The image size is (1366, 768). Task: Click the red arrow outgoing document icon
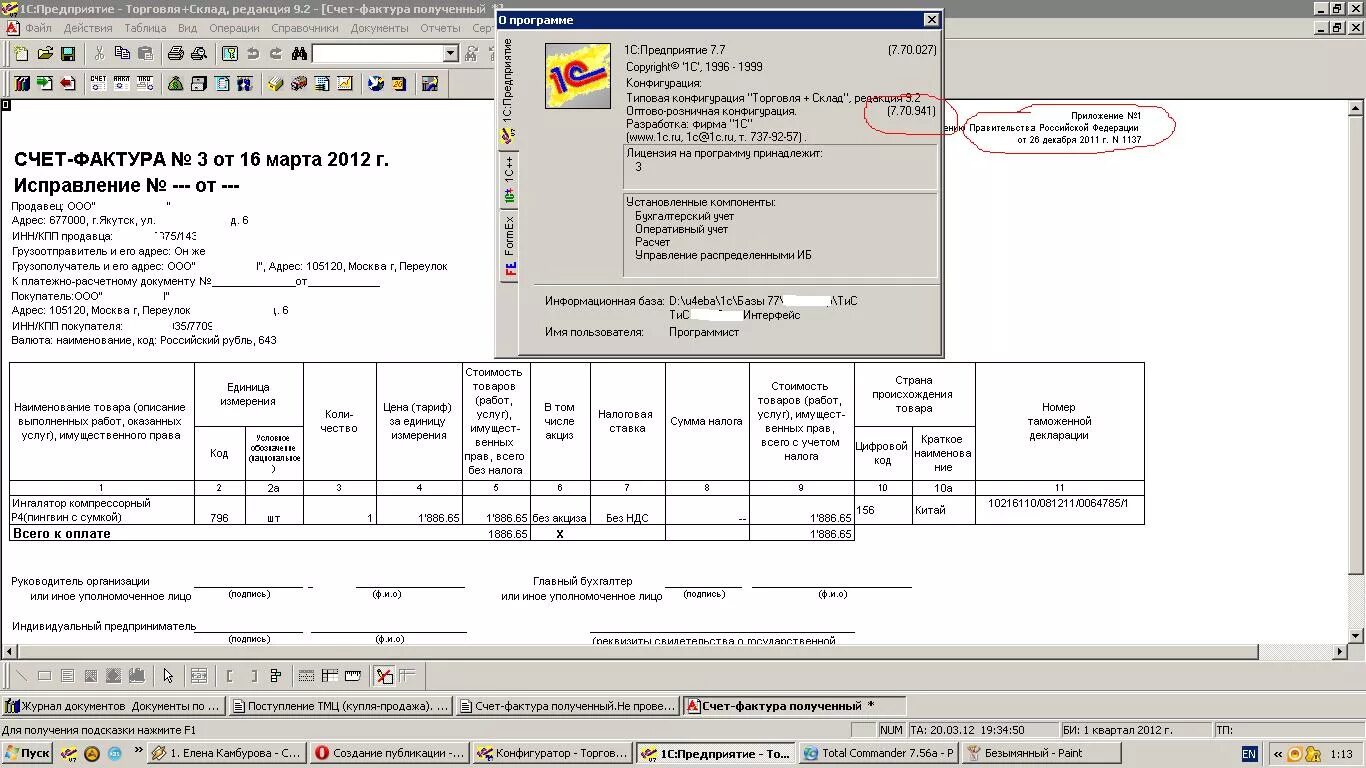point(68,84)
